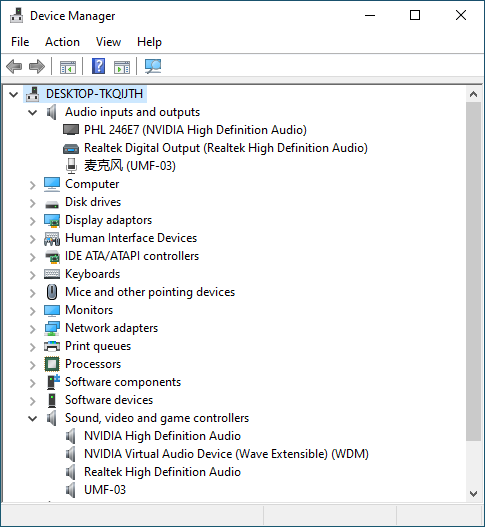Click the Forward arrow toolbar icon
Screen dimensions: 485x527
click(37, 66)
